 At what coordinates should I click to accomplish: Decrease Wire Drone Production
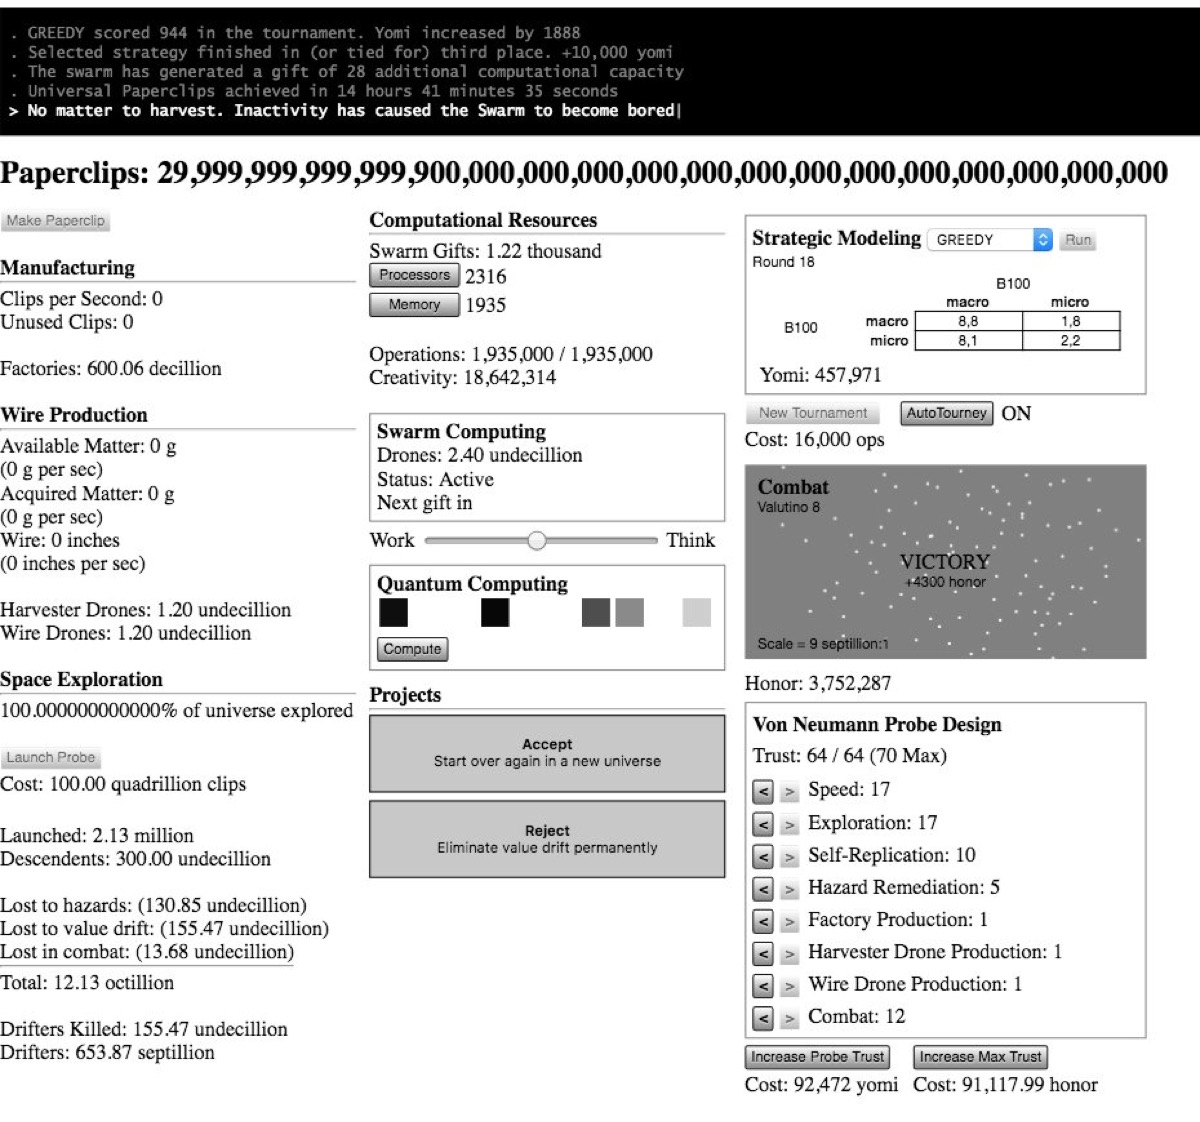coord(762,986)
